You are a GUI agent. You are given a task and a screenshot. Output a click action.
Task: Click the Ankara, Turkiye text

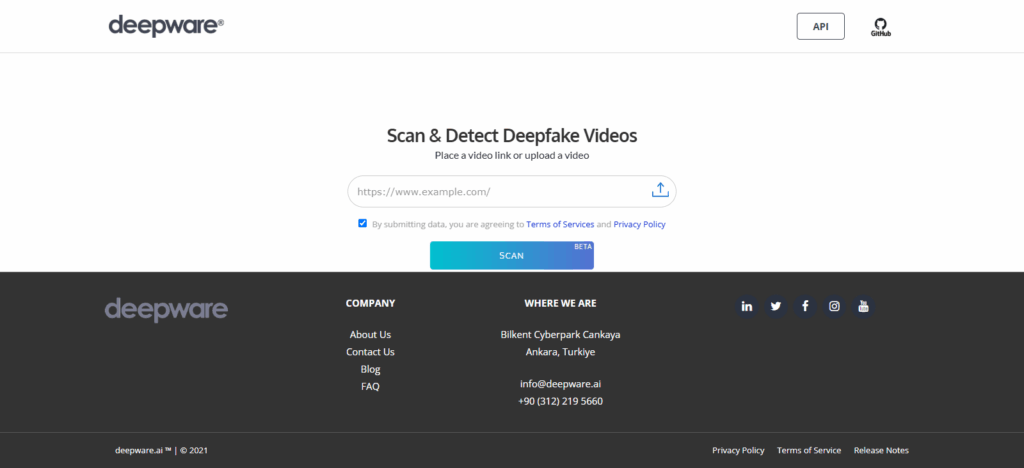click(x=560, y=352)
